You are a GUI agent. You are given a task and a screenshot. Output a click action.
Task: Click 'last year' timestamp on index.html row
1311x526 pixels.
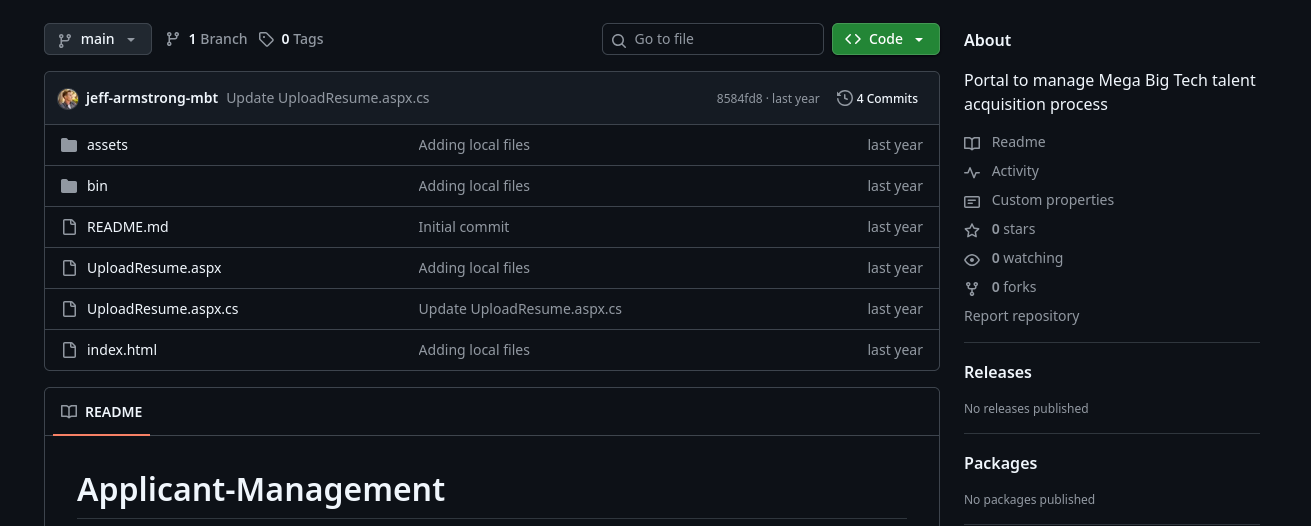895,350
